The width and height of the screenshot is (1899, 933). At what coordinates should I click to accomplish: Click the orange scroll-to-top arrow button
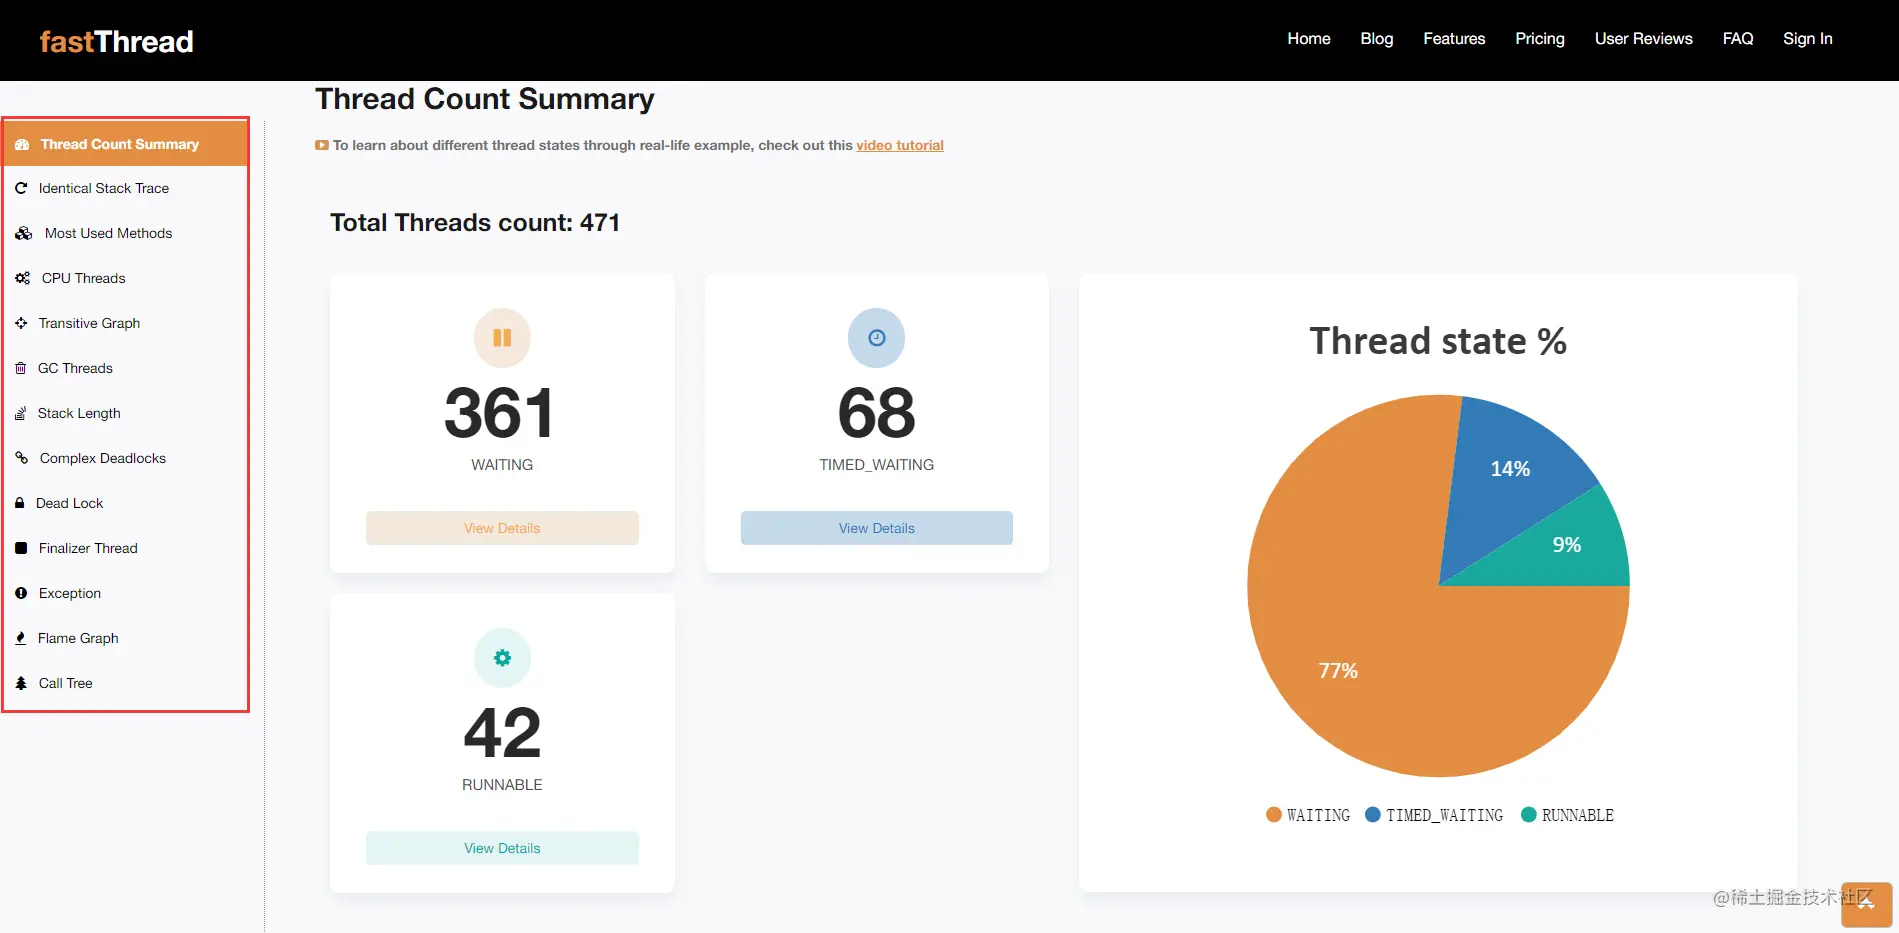pyautogui.click(x=1866, y=904)
